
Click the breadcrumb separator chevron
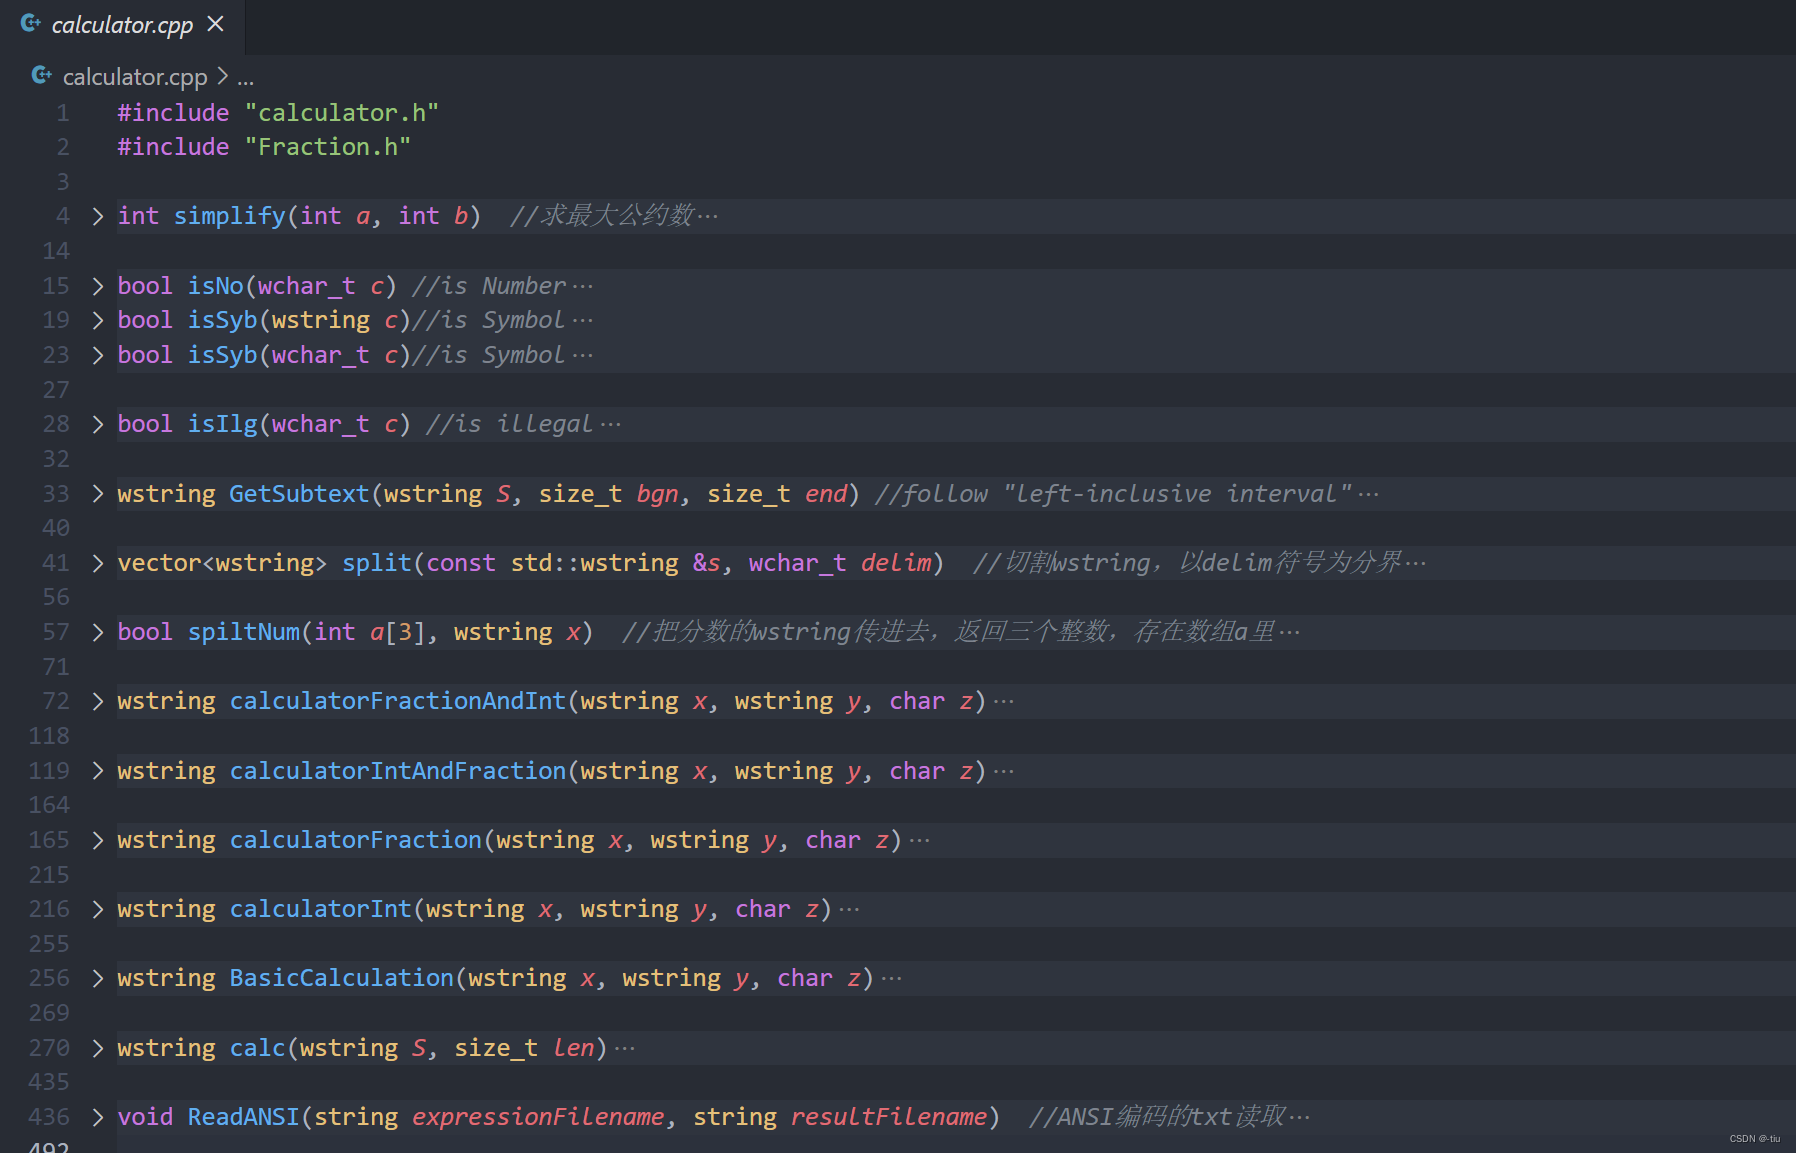click(222, 76)
